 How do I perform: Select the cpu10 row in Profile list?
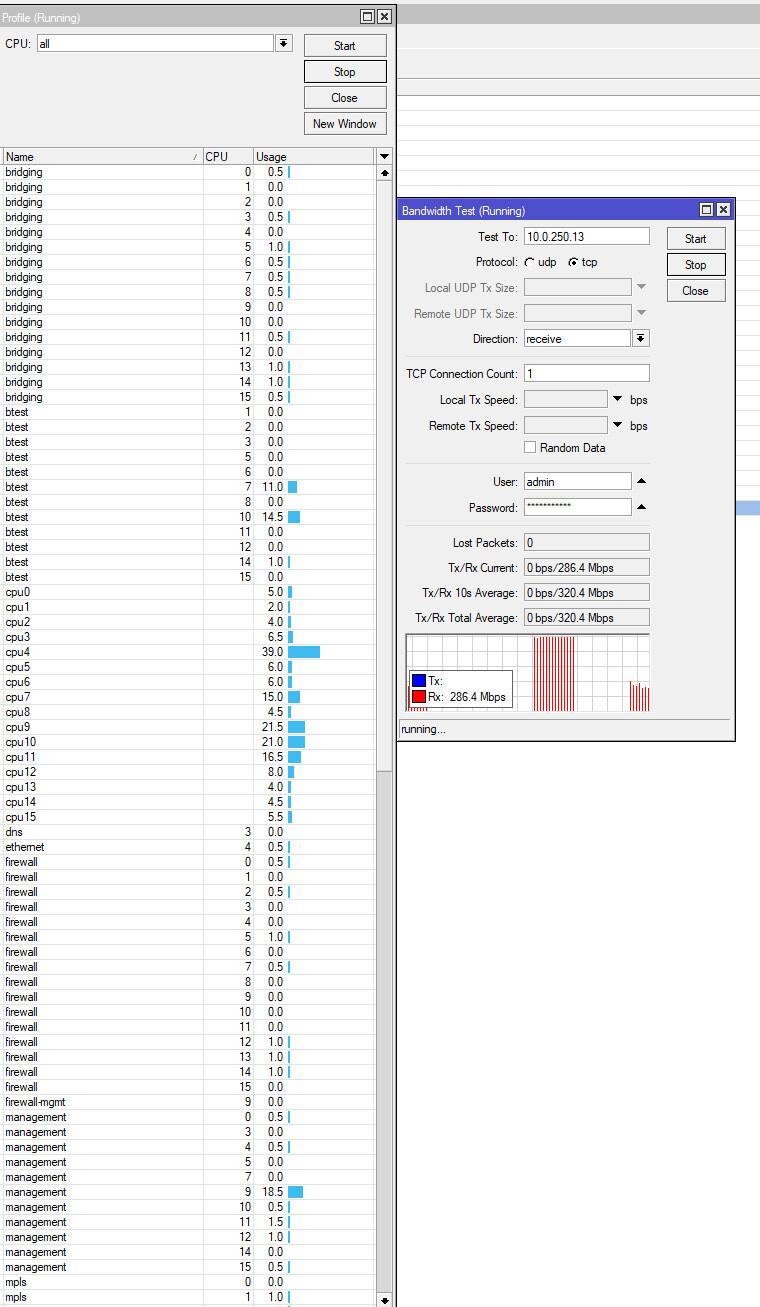point(189,742)
